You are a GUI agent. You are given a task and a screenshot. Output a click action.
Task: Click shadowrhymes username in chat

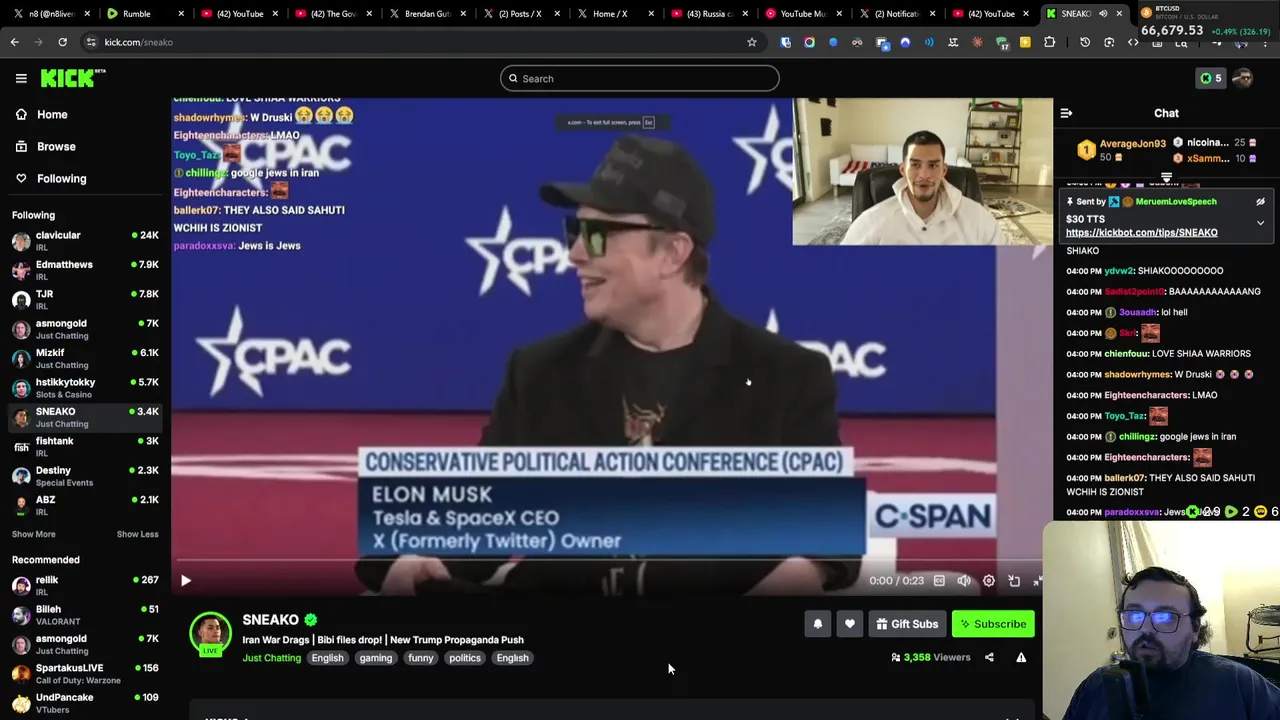point(1137,375)
